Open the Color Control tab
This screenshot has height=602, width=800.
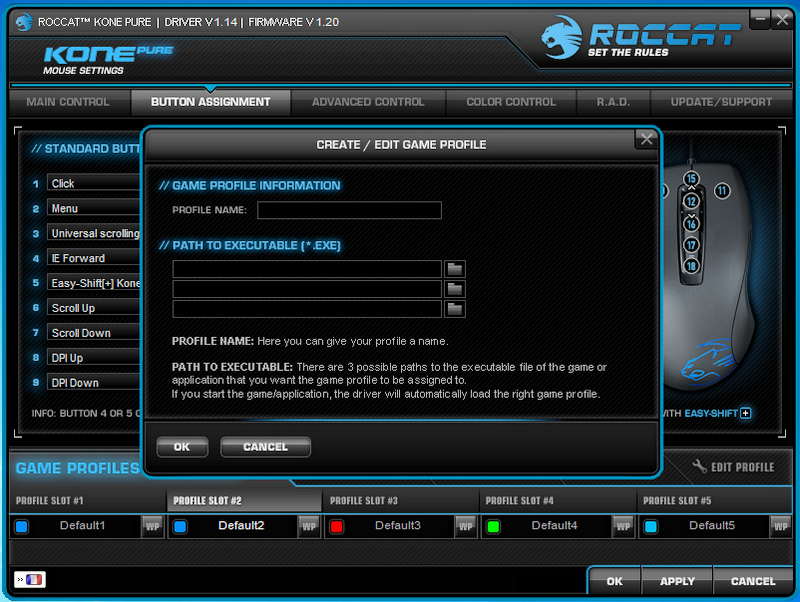point(511,102)
